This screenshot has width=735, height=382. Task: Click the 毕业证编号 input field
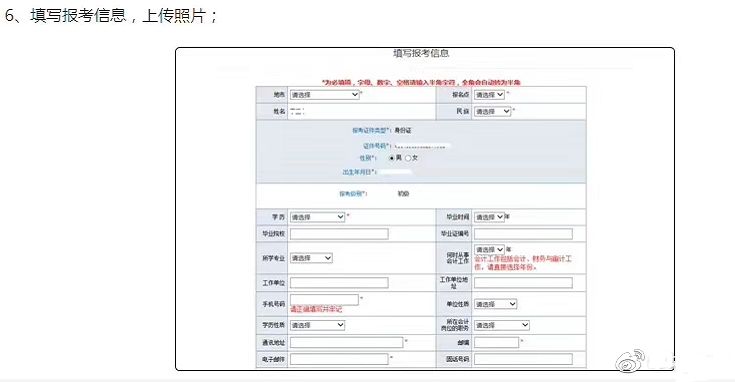[x=523, y=234]
